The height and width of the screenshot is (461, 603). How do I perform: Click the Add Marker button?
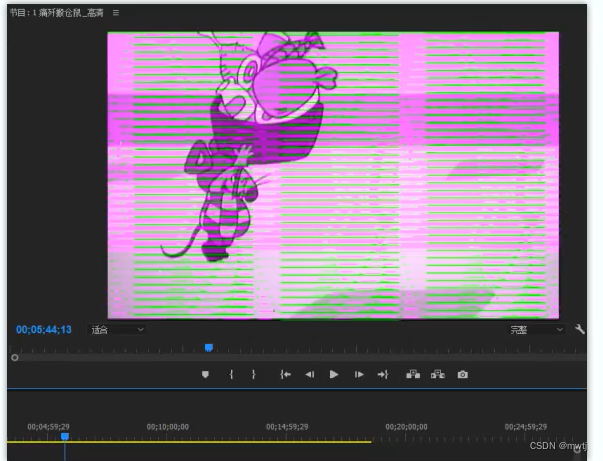(205, 374)
